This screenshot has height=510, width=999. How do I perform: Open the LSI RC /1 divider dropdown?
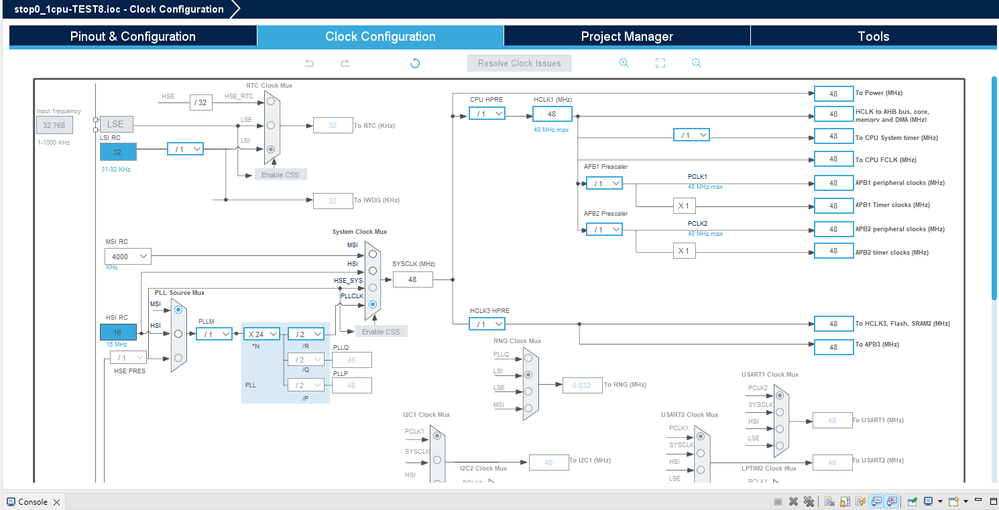tap(185, 149)
